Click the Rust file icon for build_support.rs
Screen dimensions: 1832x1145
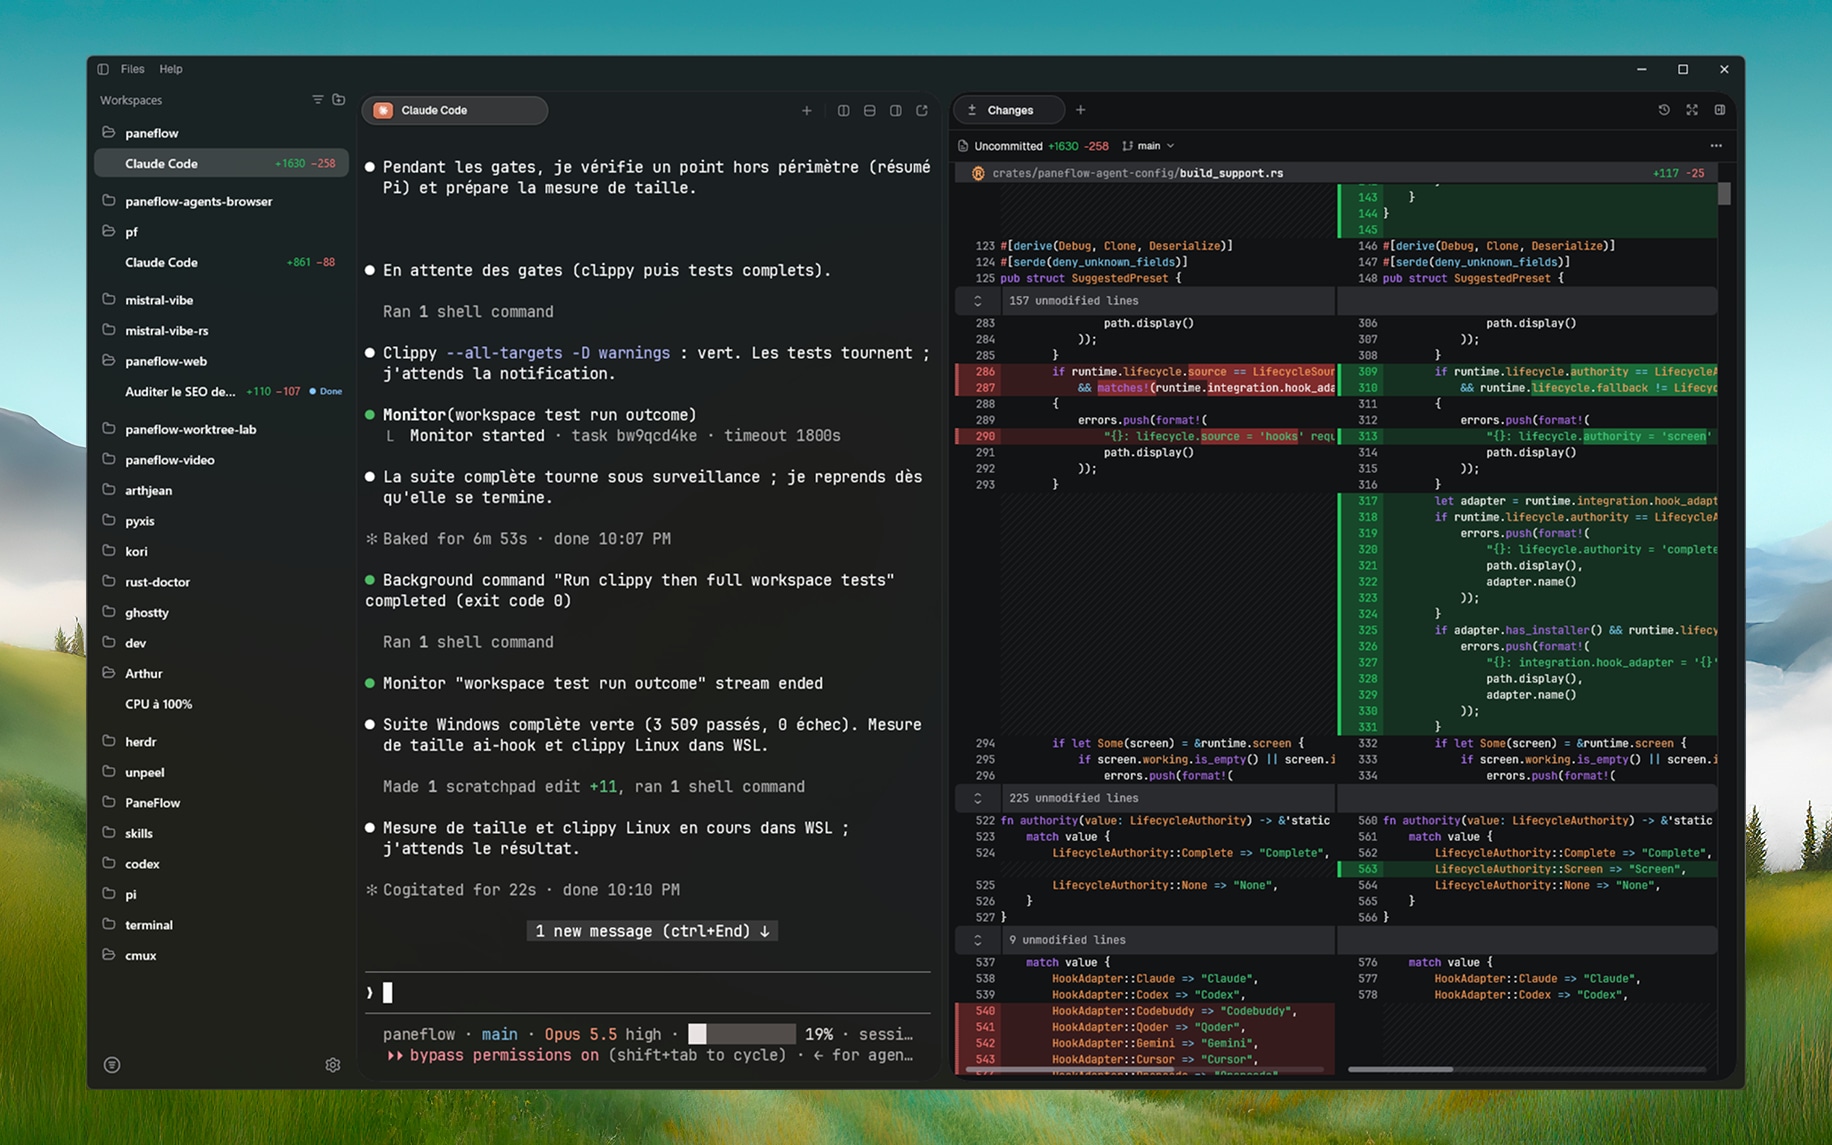[x=978, y=173]
